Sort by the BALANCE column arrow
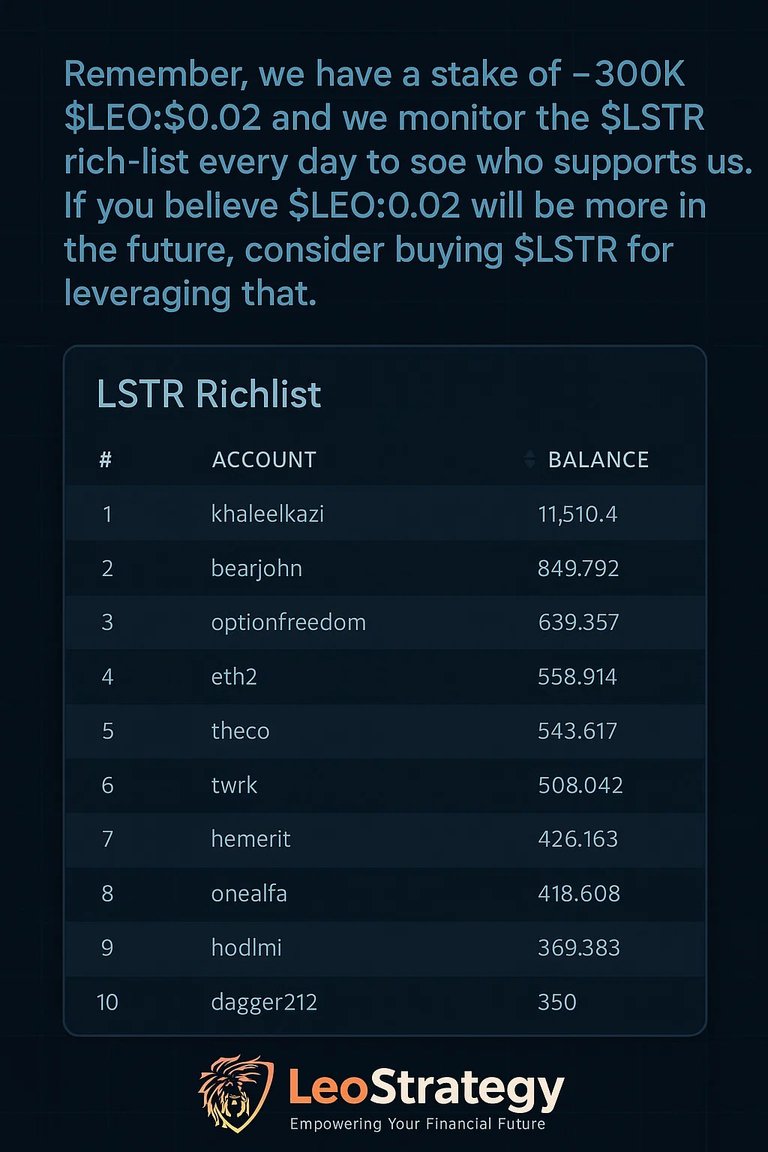This screenshot has width=768, height=1152. point(529,460)
